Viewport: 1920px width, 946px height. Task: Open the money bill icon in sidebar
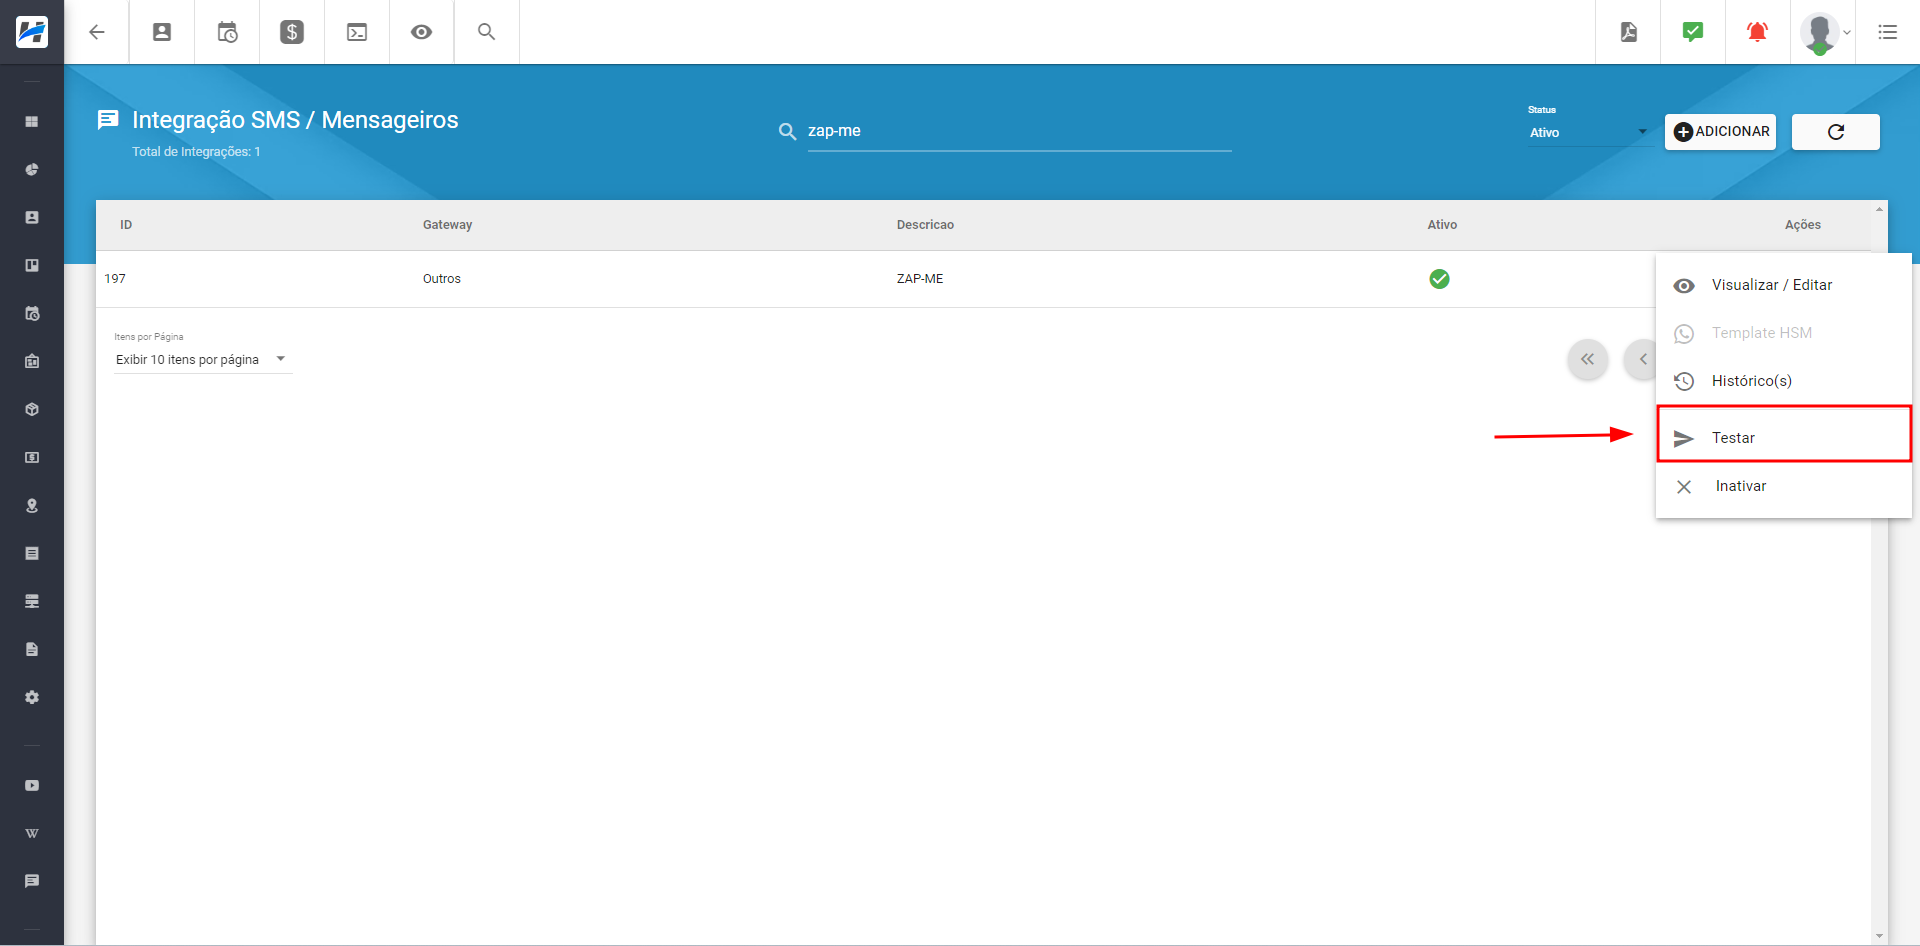pyautogui.click(x=32, y=457)
